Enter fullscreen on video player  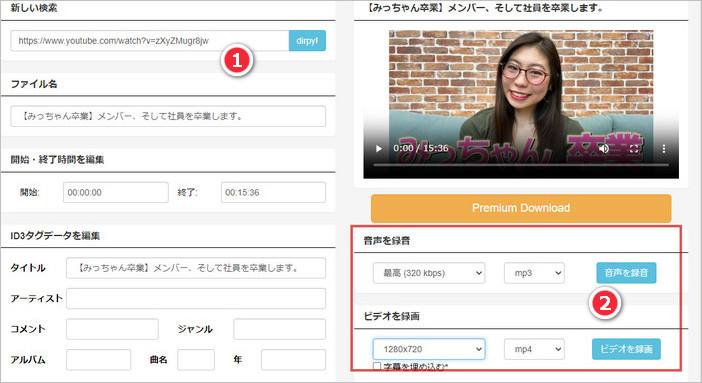pyautogui.click(x=634, y=148)
